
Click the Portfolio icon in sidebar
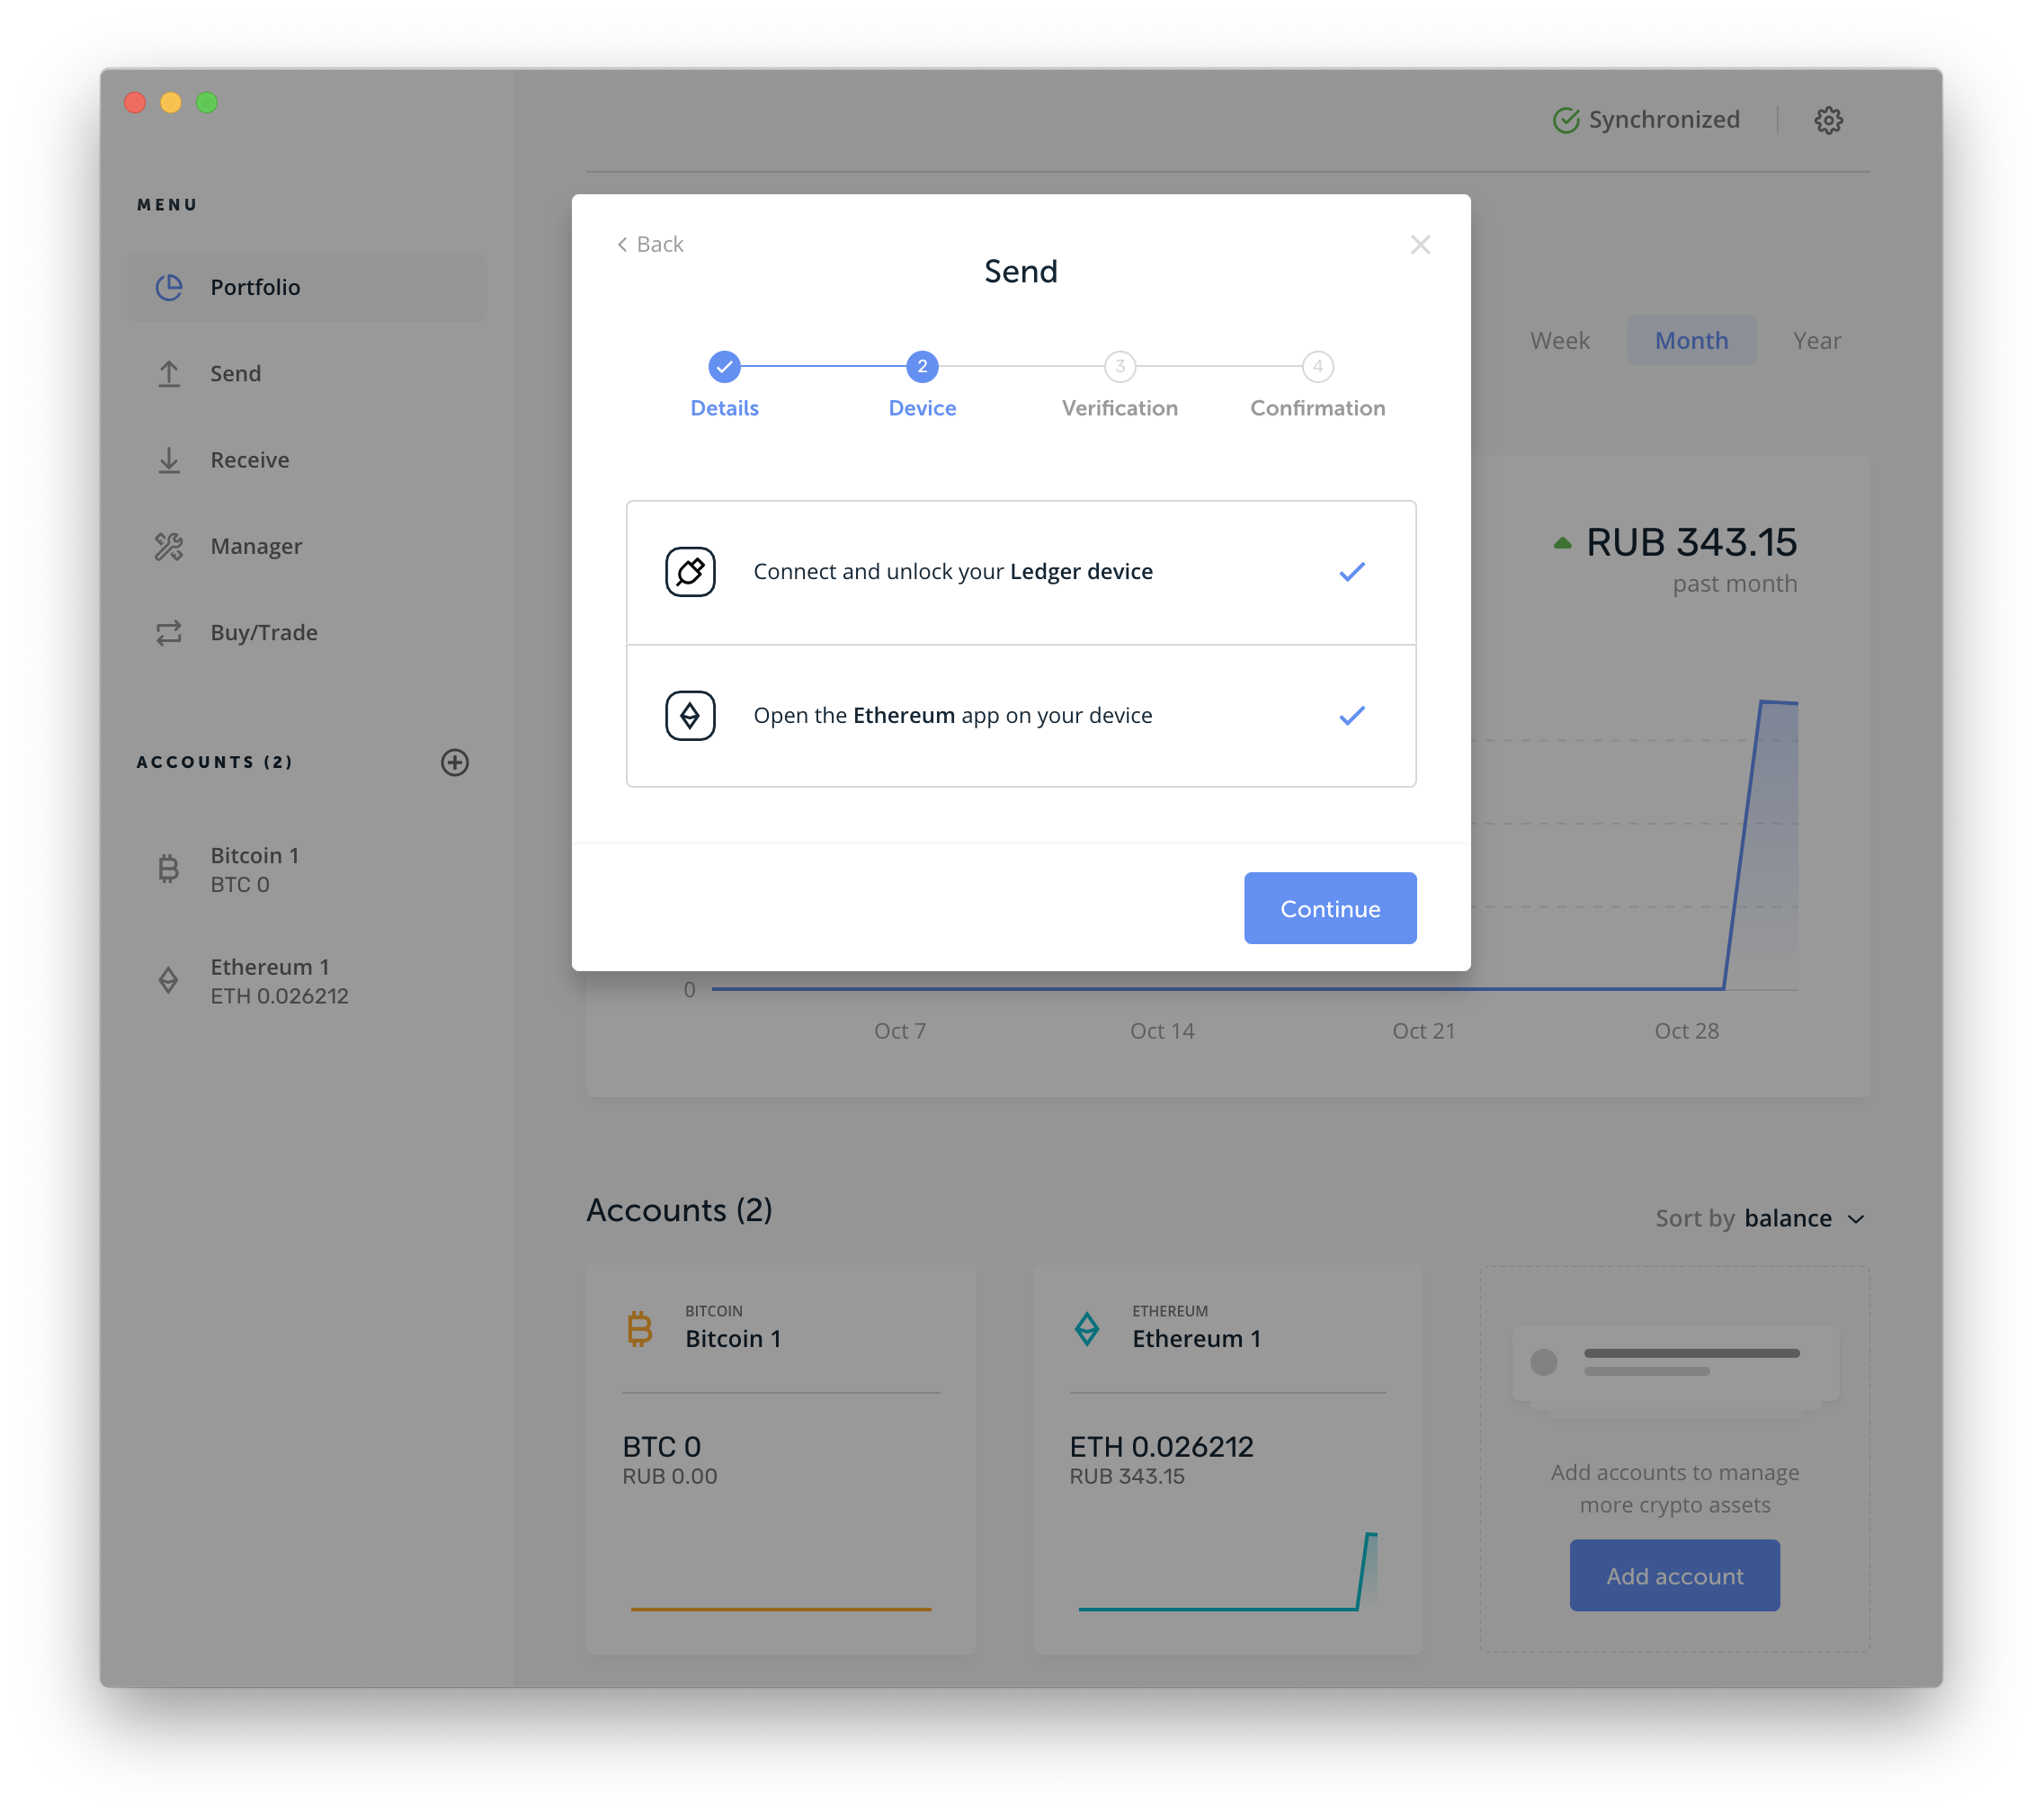click(170, 286)
